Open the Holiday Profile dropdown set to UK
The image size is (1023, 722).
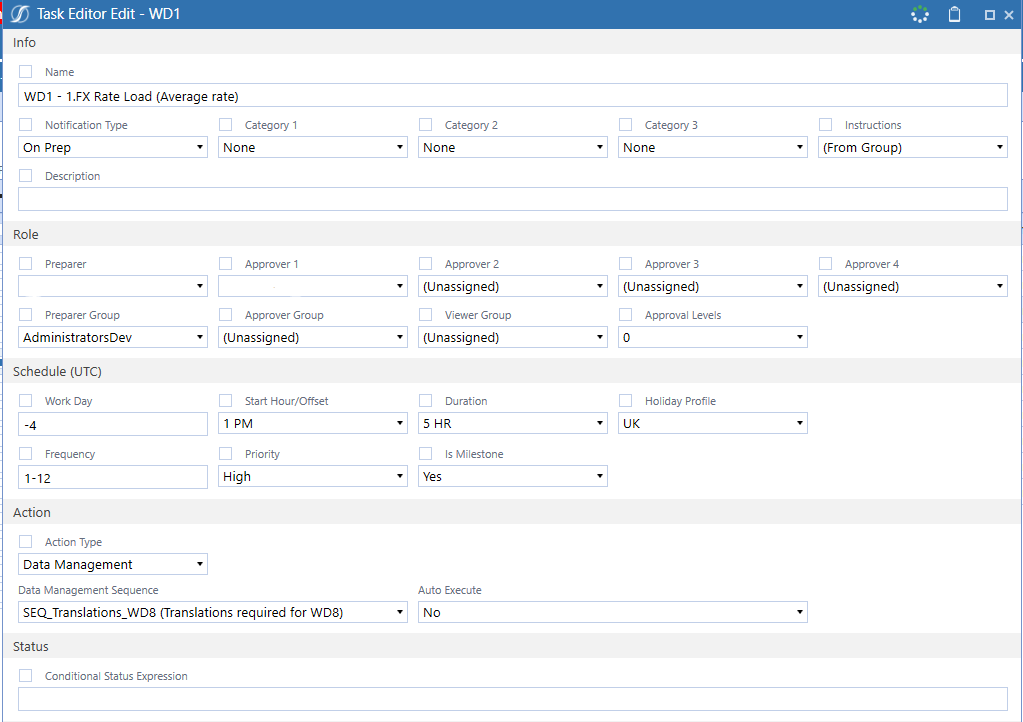click(x=712, y=422)
